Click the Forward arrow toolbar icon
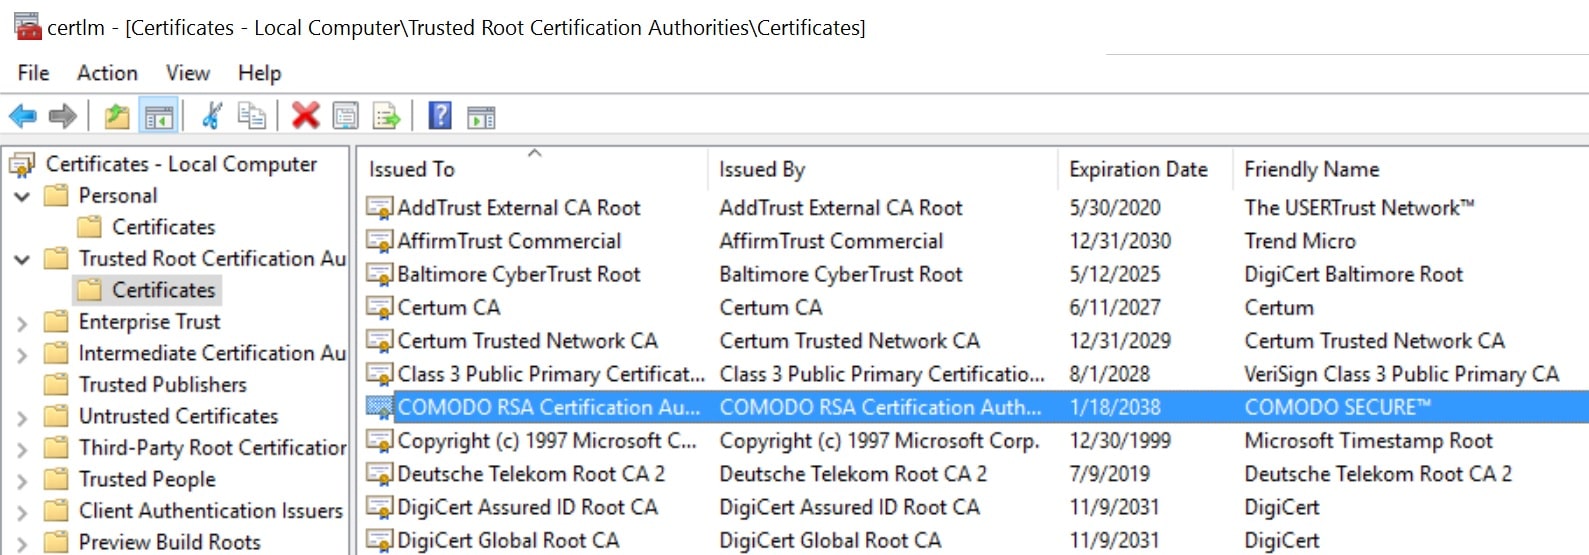 [x=63, y=117]
